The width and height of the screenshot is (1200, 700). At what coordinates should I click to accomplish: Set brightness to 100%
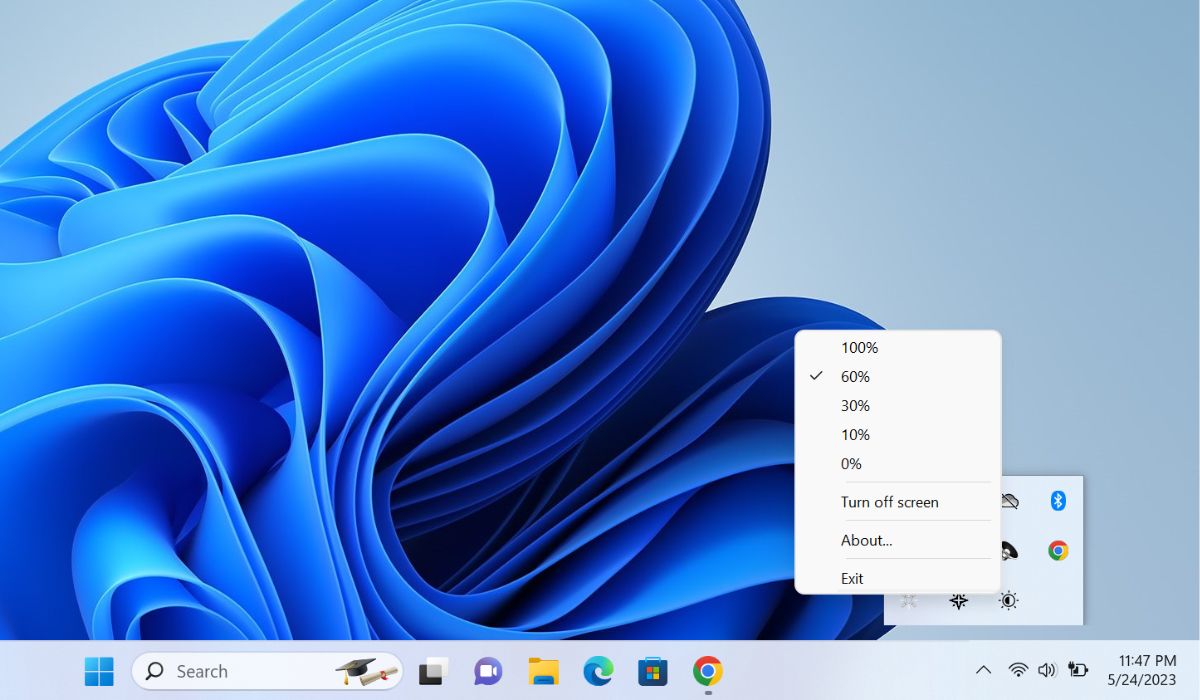coord(859,348)
